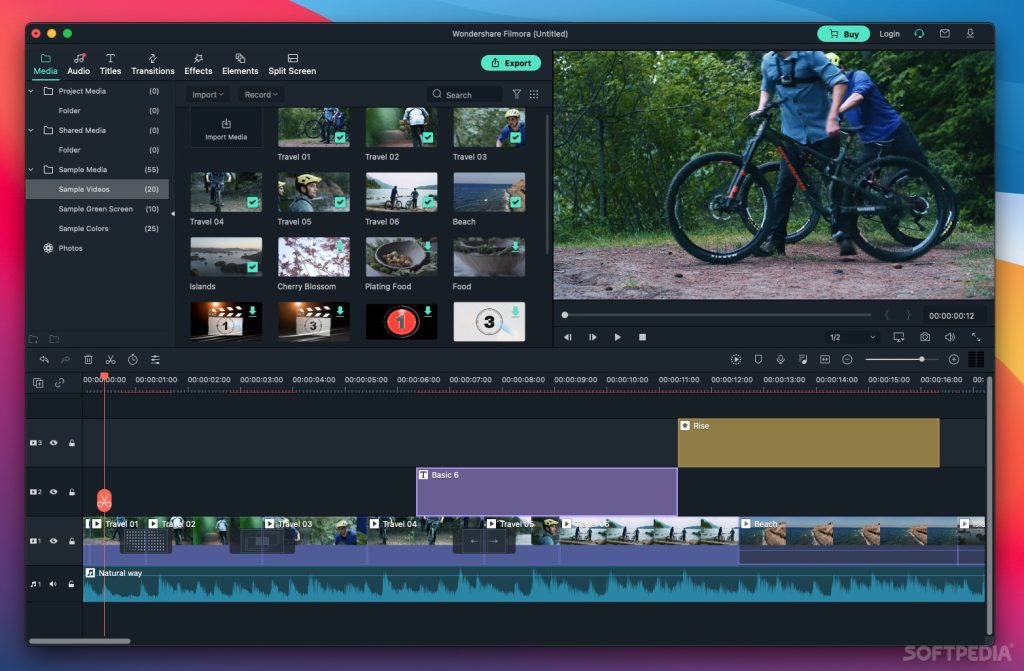
Task: Click in the media Search field
Action: (466, 95)
